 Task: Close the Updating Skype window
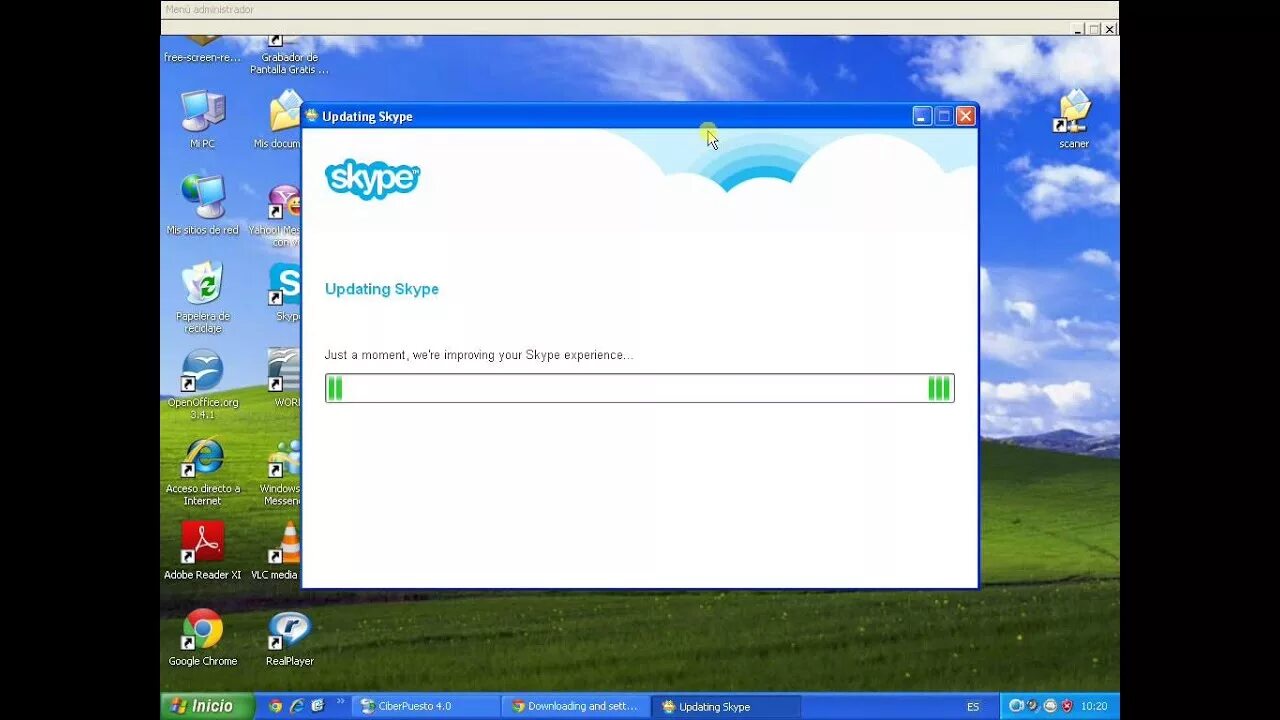point(965,116)
